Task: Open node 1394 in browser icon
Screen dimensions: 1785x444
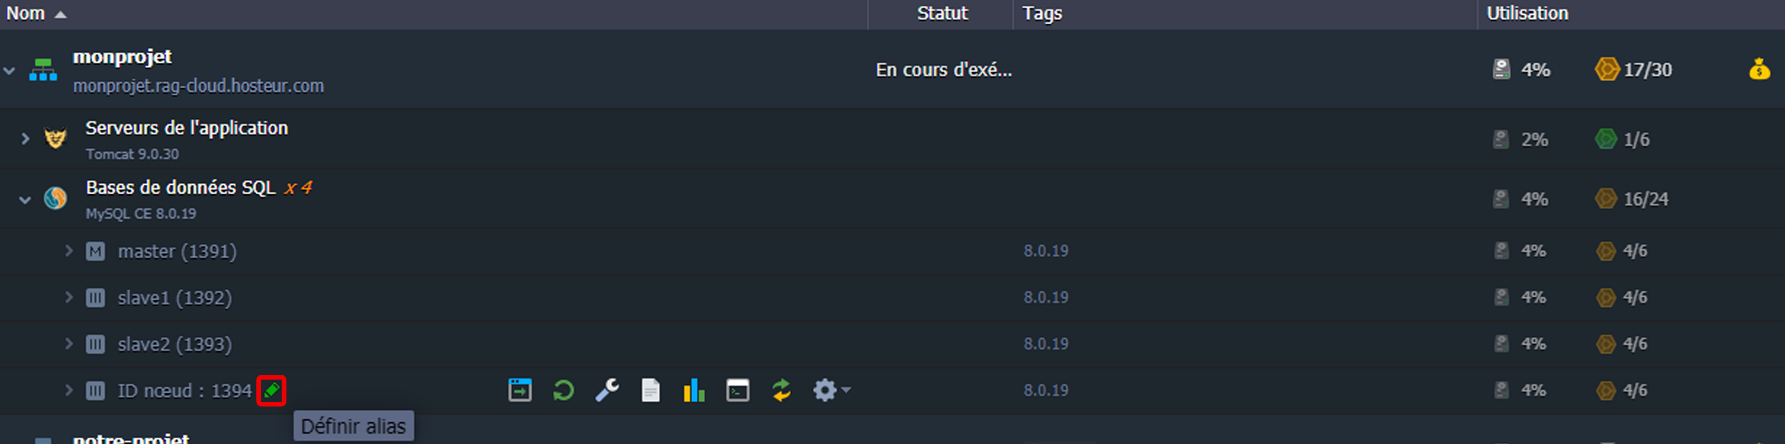Action: coord(520,390)
